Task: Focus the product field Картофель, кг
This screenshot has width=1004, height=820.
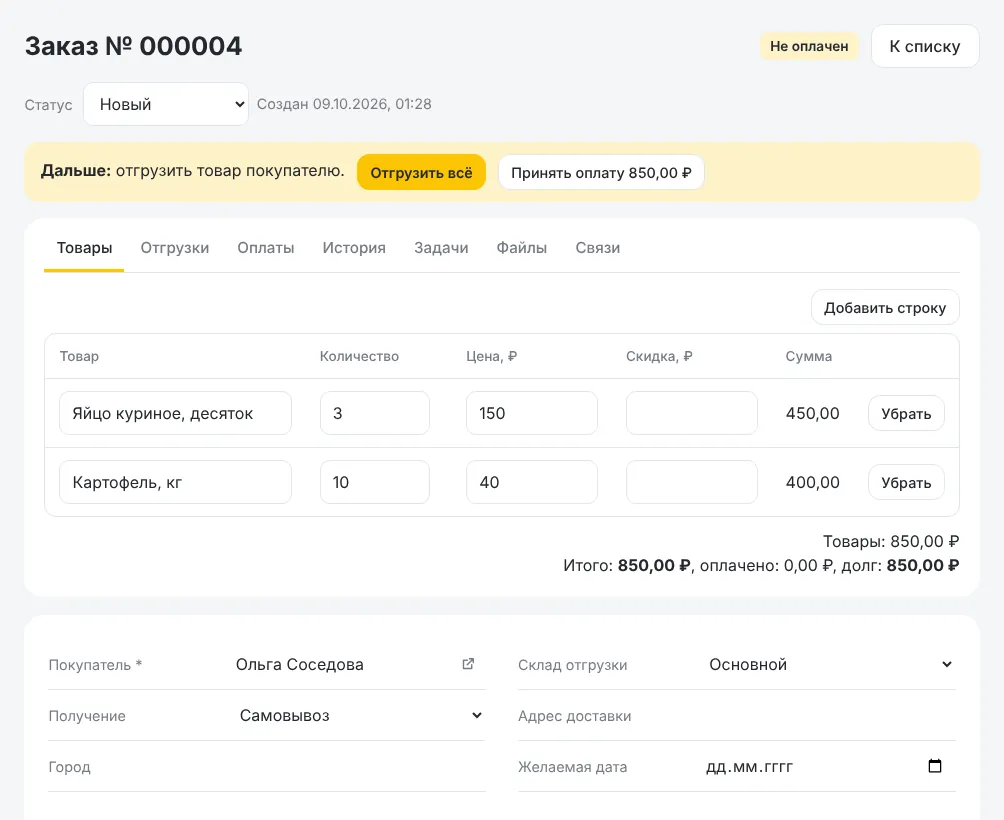Action: (x=175, y=482)
